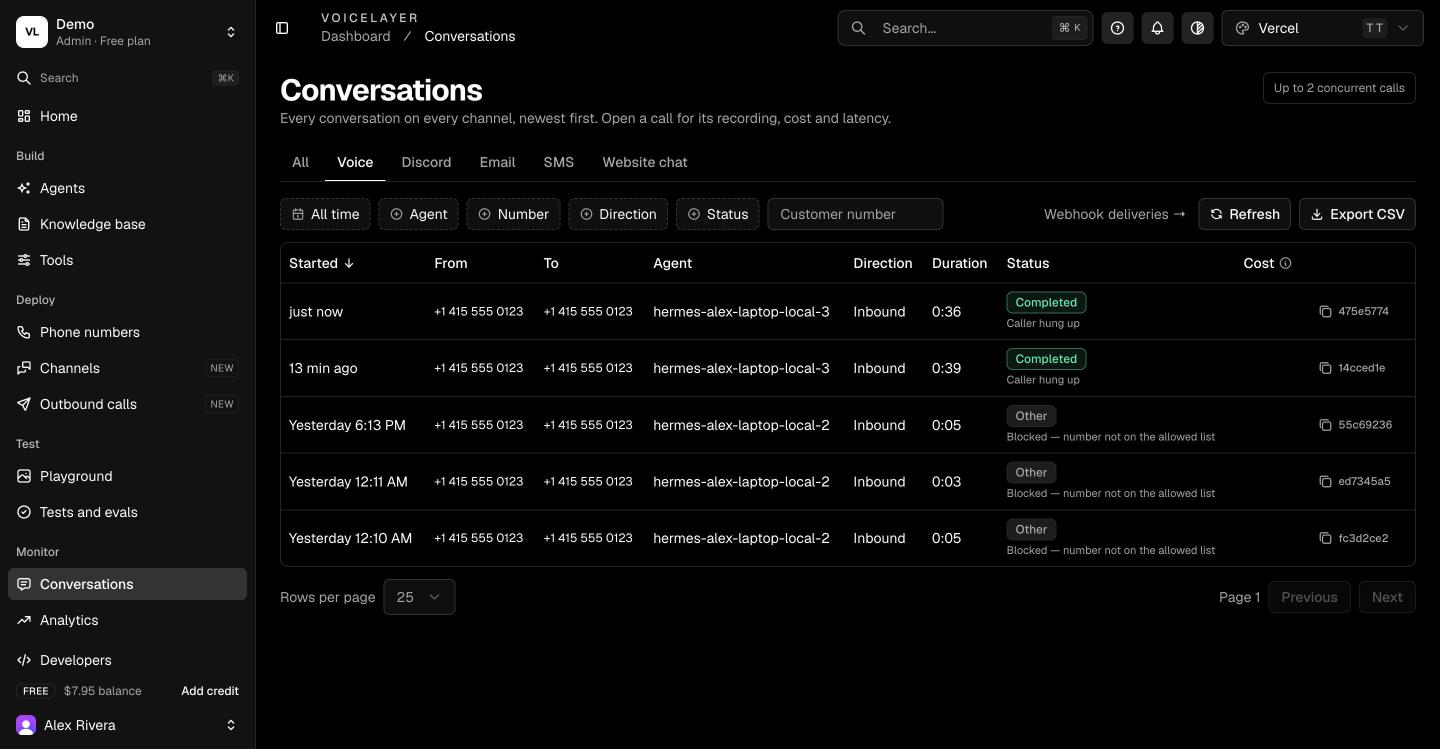1440x749 pixels.
Task: Switch to the SMS tab
Action: (x=558, y=162)
